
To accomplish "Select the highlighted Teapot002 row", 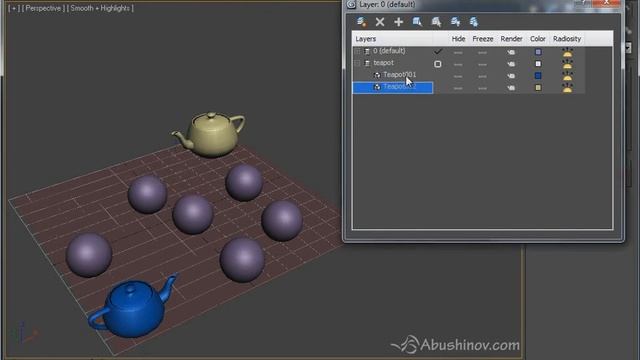I will click(x=393, y=87).
